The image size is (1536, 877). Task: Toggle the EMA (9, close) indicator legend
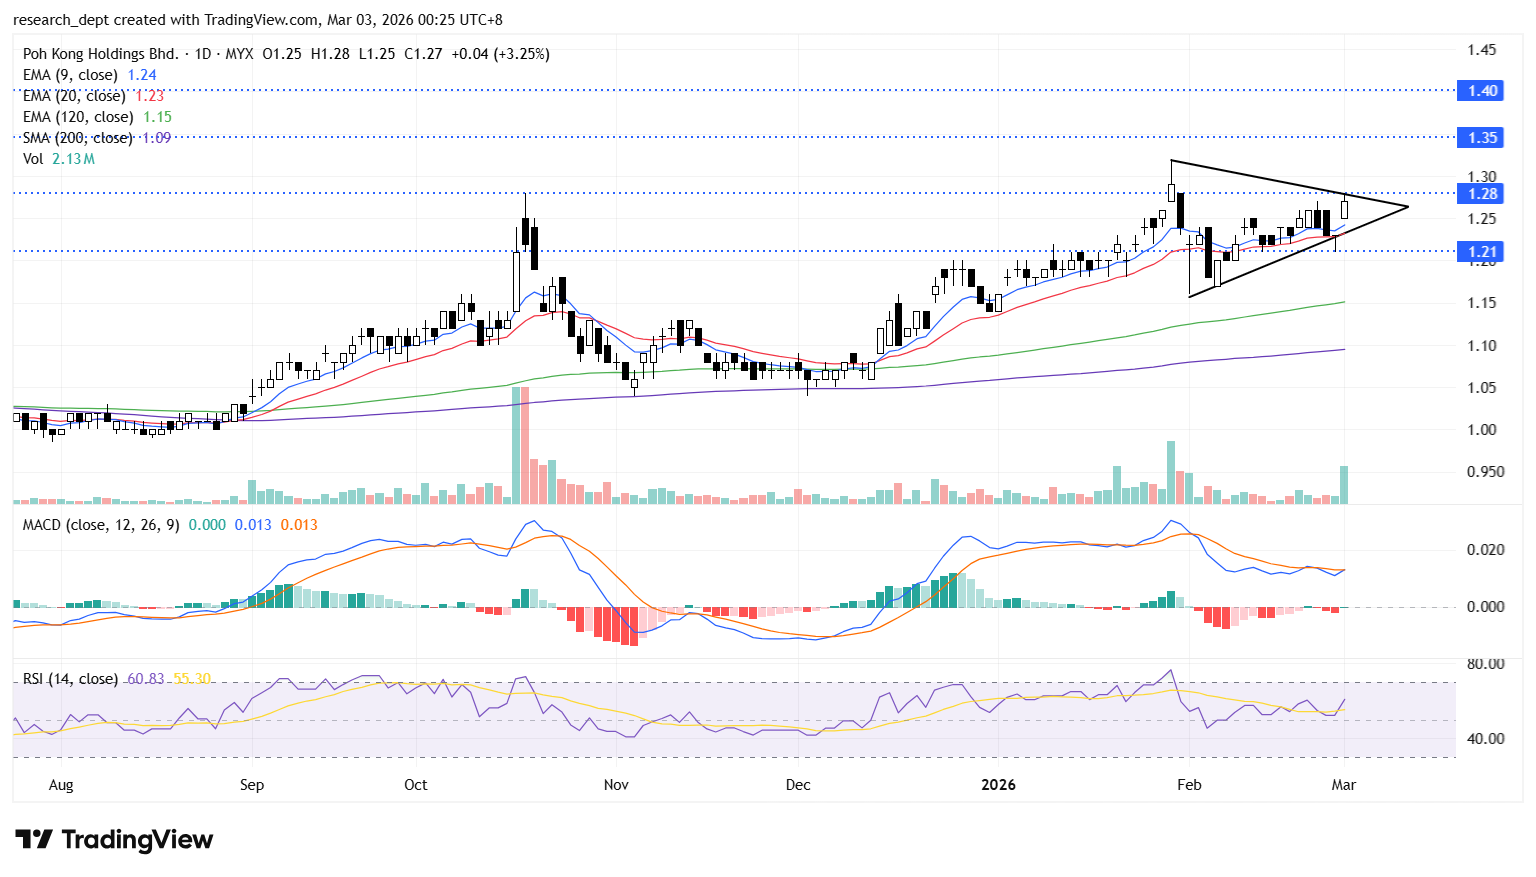(70, 75)
